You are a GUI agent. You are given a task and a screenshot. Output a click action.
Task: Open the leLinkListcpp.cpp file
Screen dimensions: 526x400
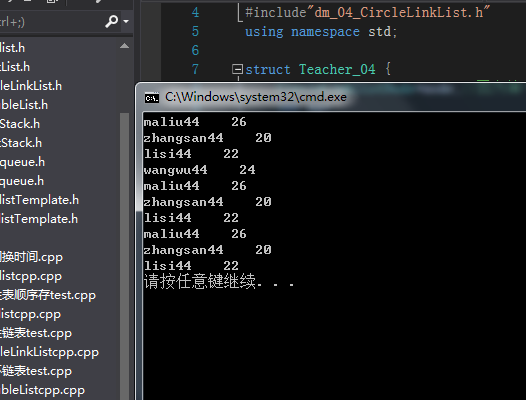[x=50, y=352]
